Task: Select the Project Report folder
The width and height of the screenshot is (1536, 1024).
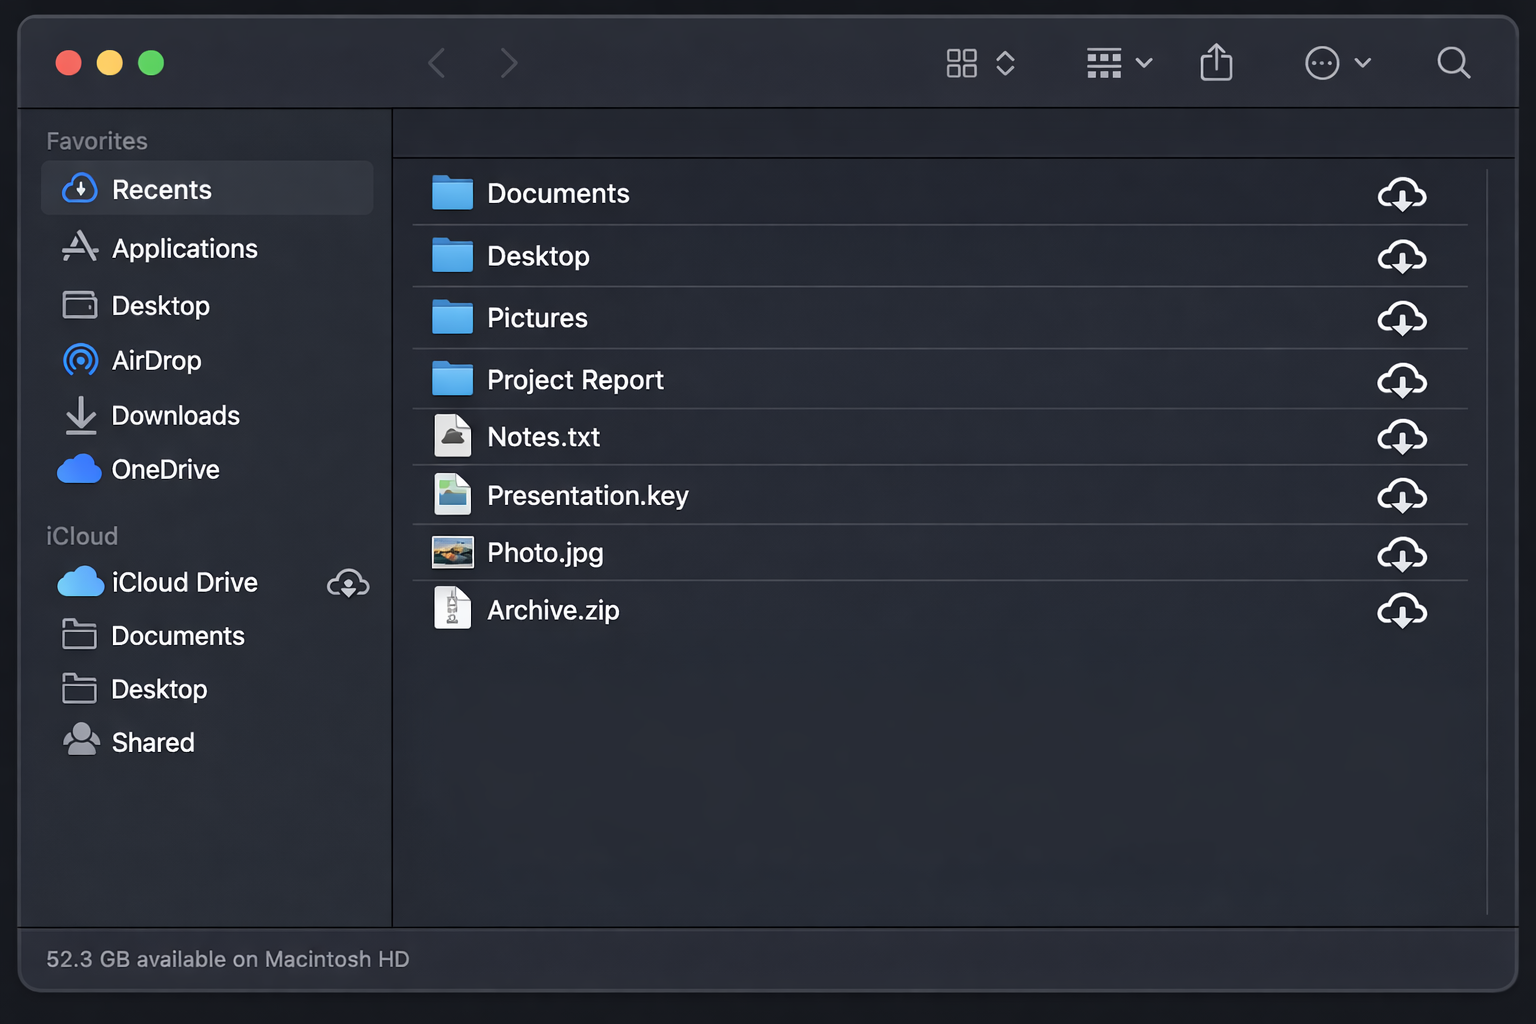Action: (x=940, y=379)
